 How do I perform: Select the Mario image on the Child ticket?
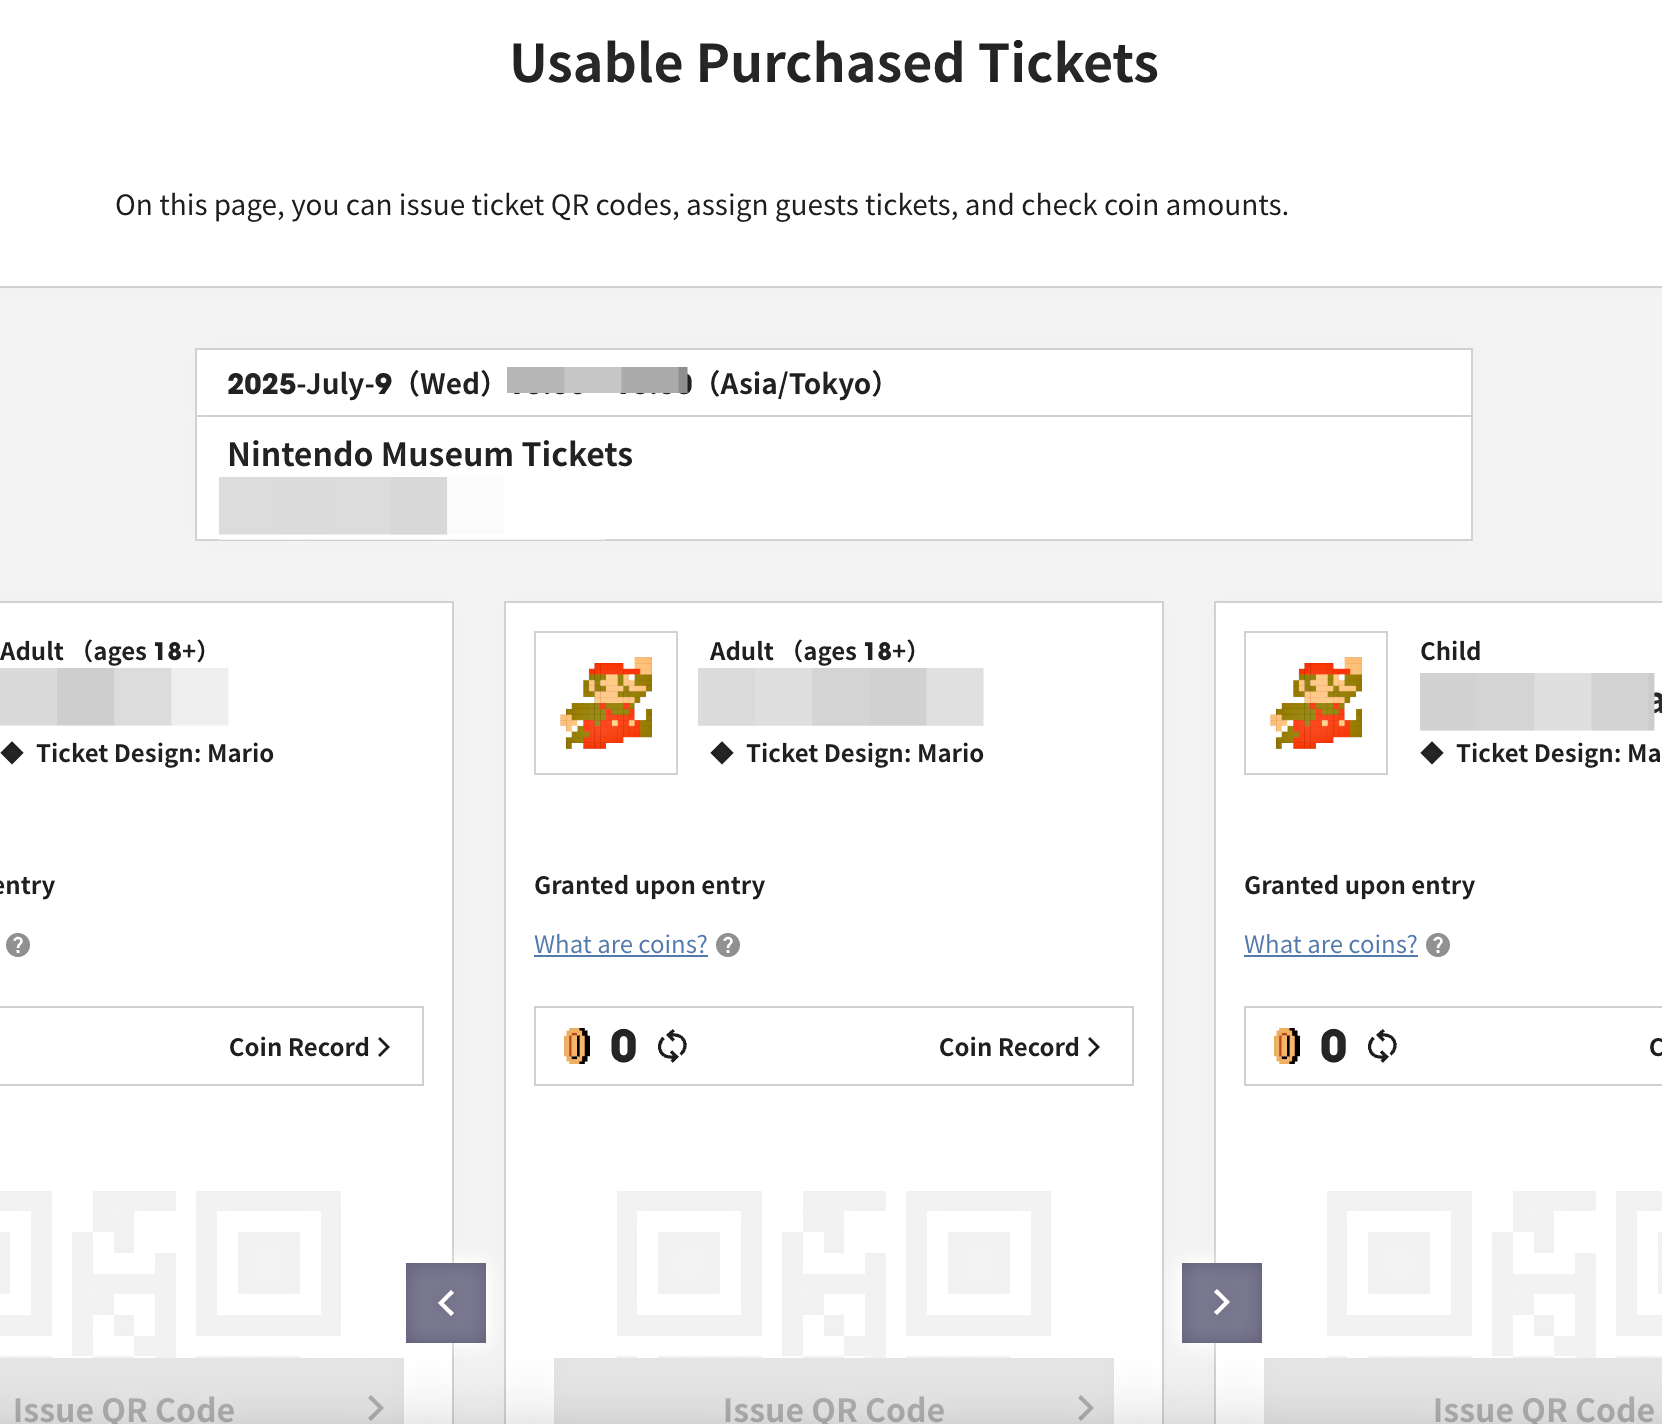point(1316,703)
